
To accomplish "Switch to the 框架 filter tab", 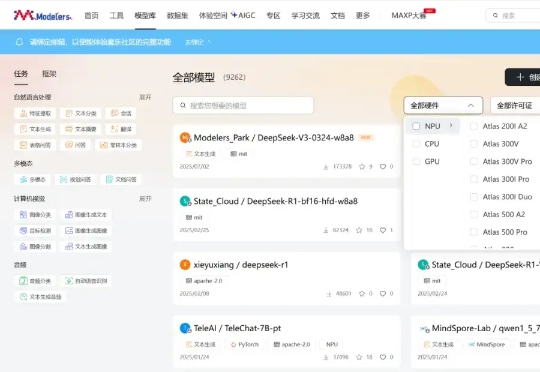I will click(49, 74).
